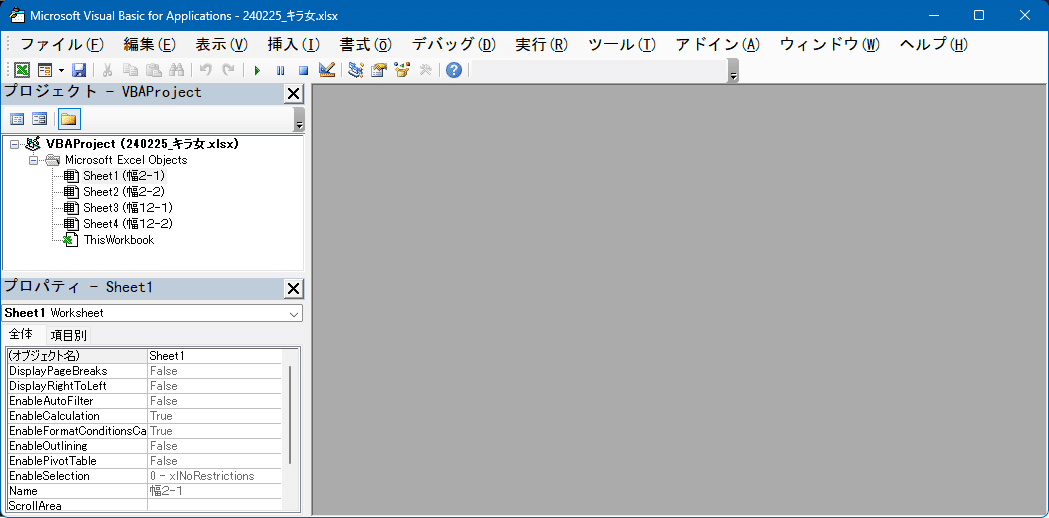Edit the (オブジェクト名) value Sheet1
This screenshot has height=518, width=1049.
click(x=214, y=356)
